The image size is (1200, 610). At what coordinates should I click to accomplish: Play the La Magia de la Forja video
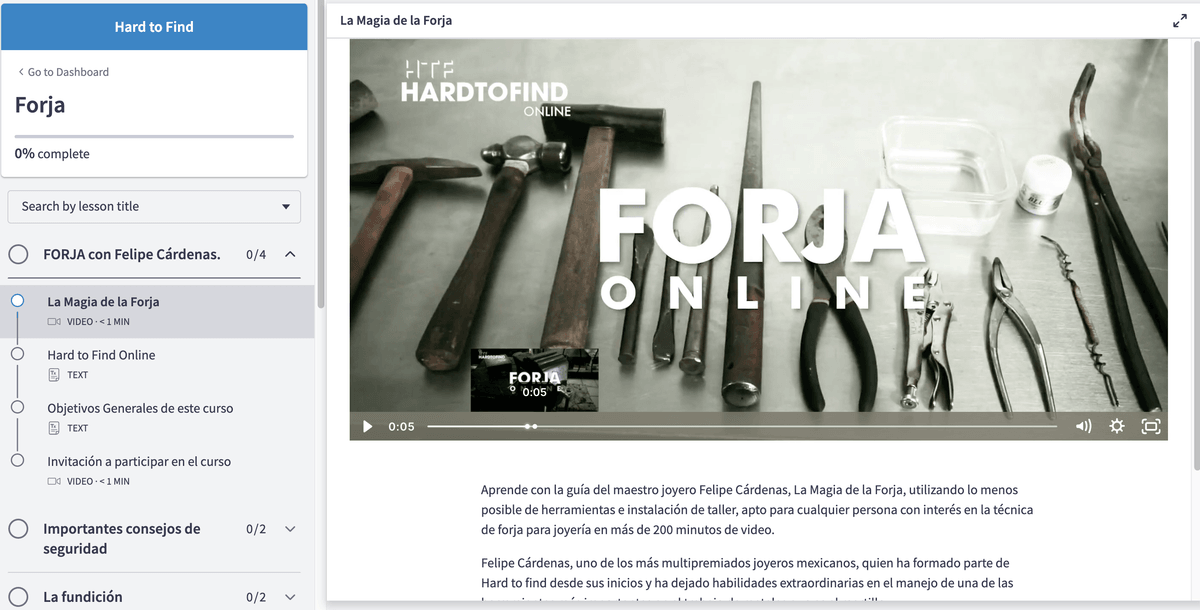coord(367,426)
